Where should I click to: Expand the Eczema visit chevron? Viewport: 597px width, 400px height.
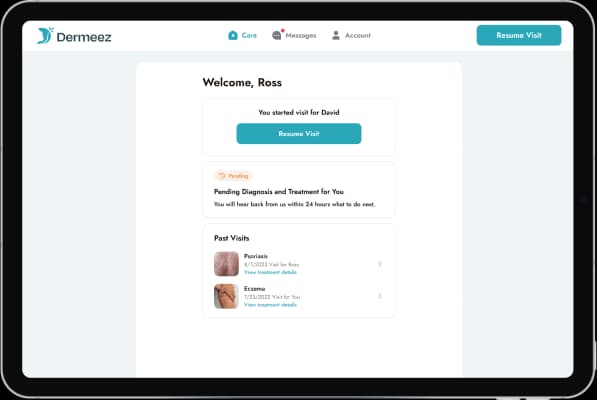tap(380, 296)
